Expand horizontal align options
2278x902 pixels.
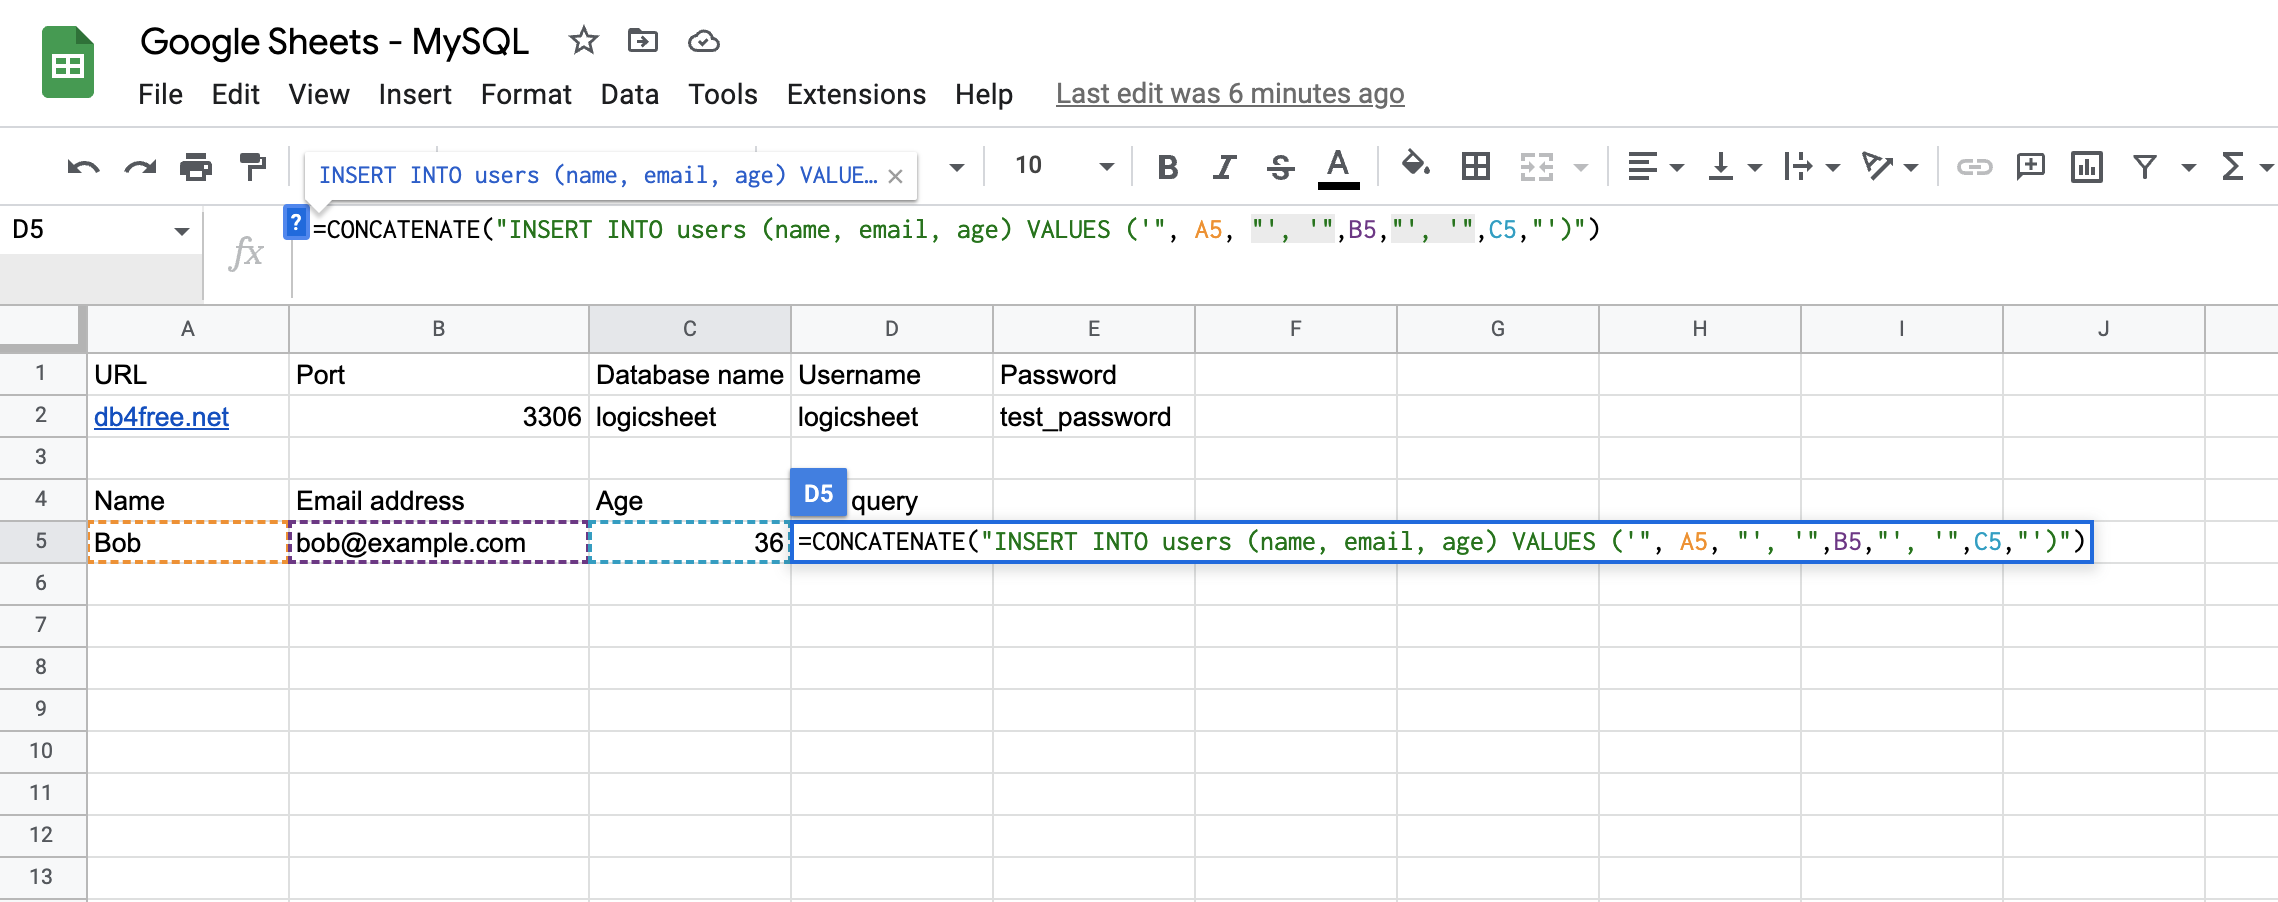click(x=1655, y=167)
